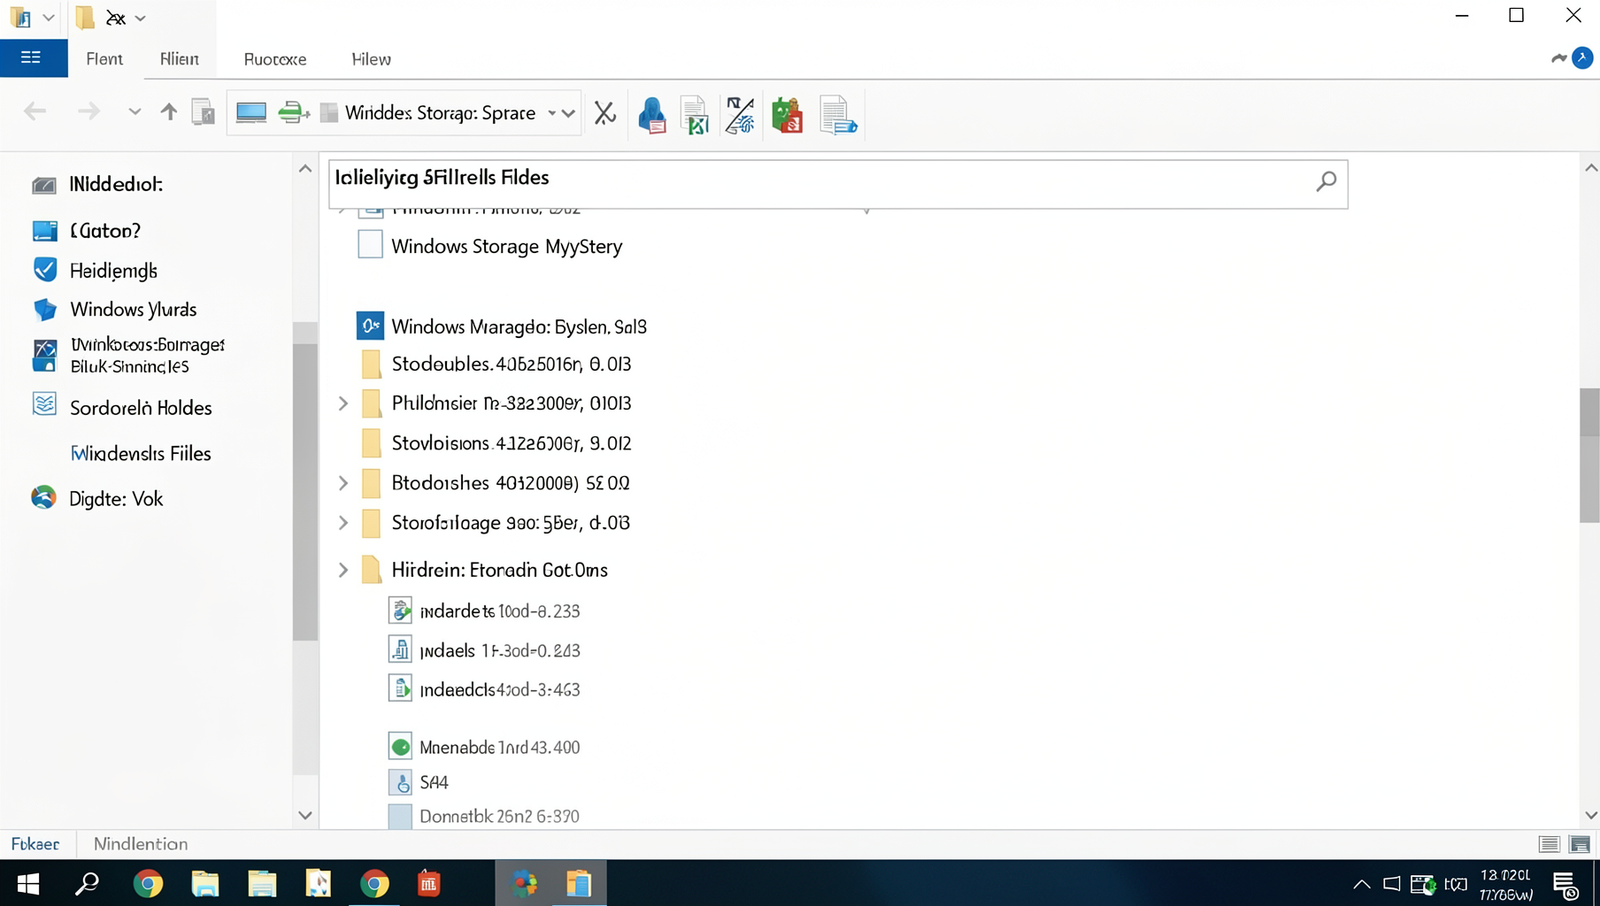Switch to large icons view in the status bar
Screen dimensions: 1600x906
point(1580,844)
